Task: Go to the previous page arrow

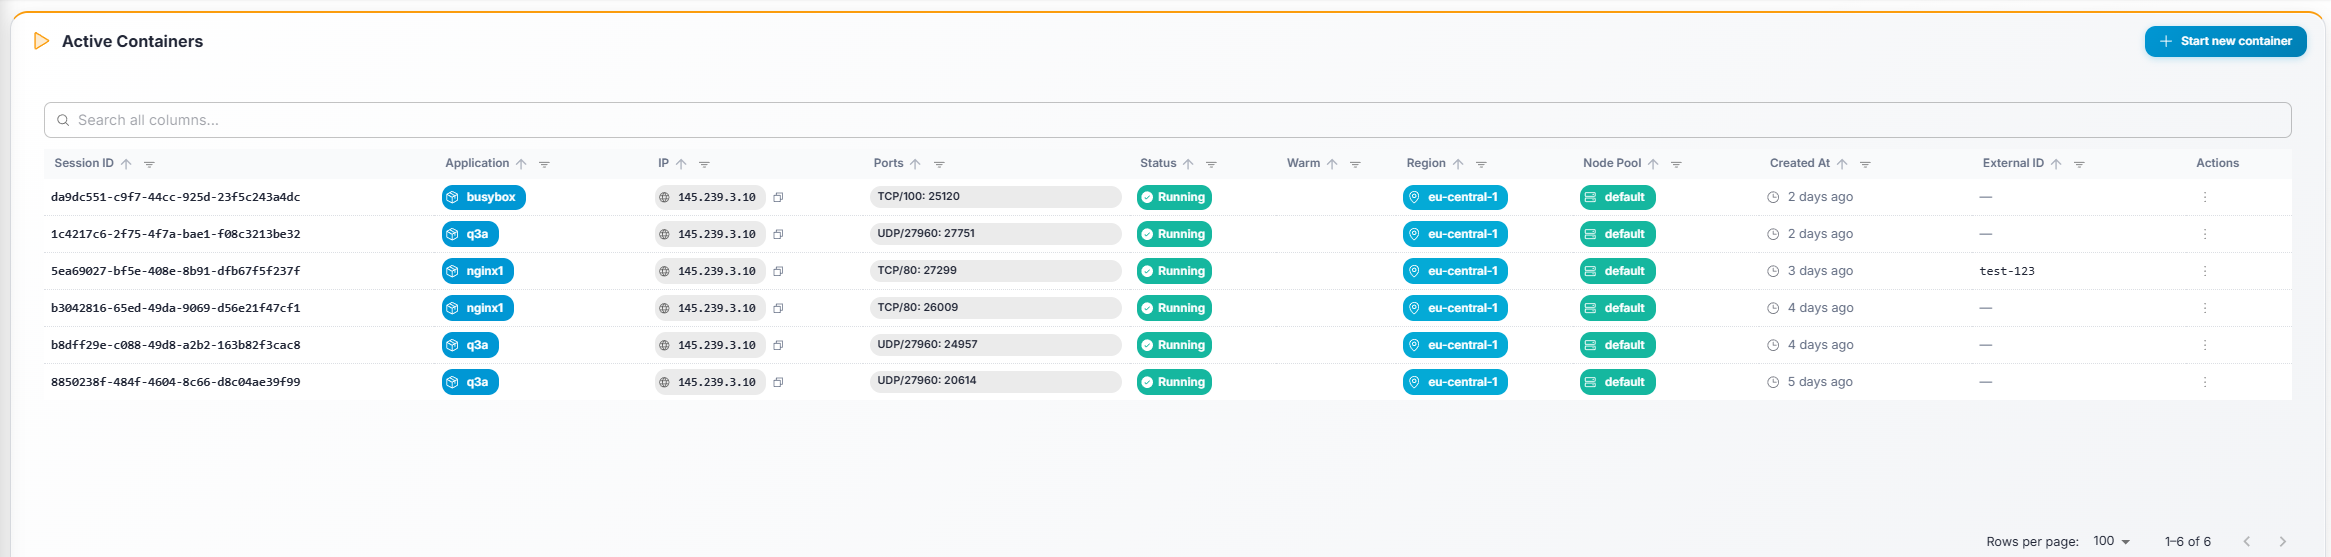Action: [2247, 541]
